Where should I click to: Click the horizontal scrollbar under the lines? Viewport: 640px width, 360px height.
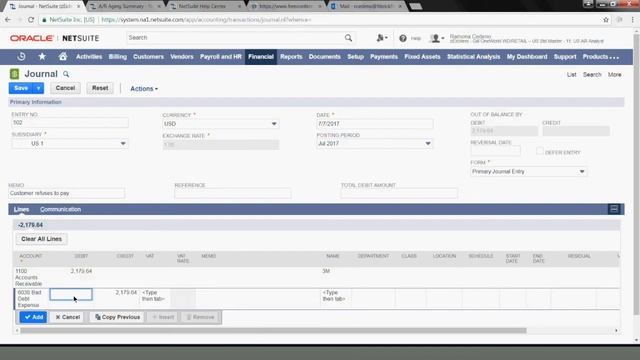tap(273, 331)
